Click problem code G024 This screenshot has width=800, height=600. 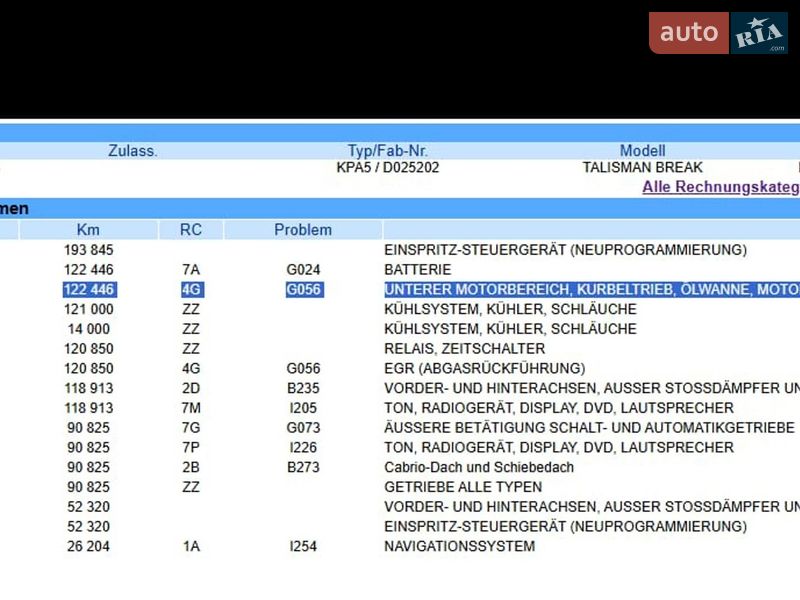click(x=303, y=270)
